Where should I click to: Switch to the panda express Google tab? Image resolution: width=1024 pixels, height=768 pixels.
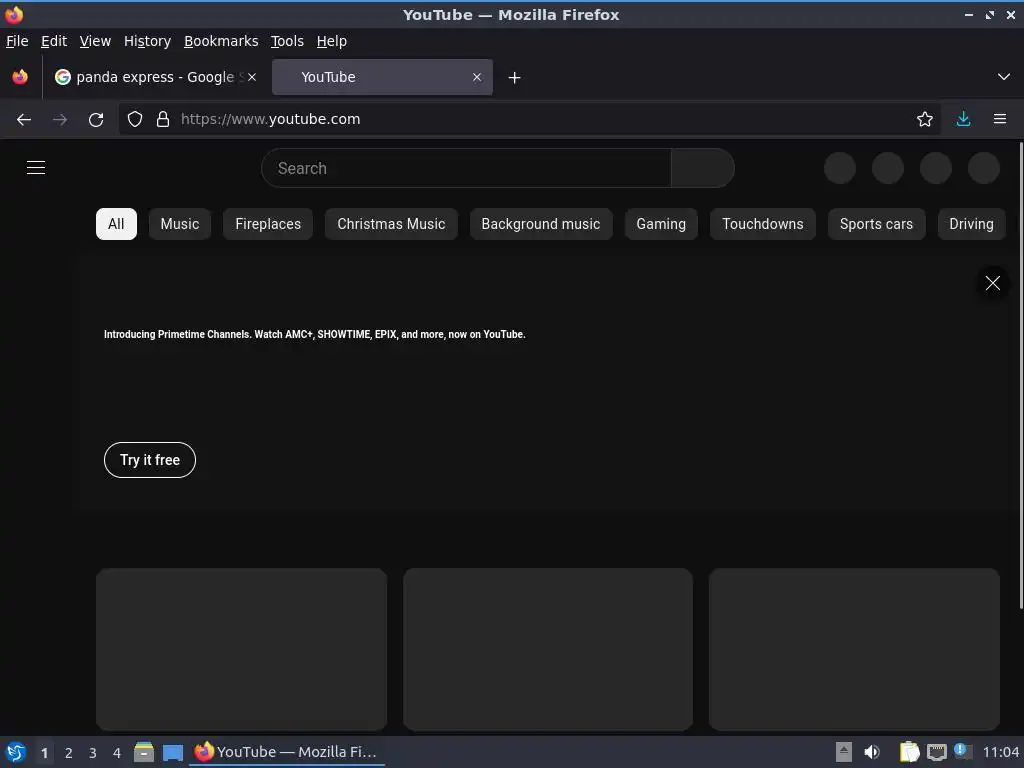pos(155,77)
